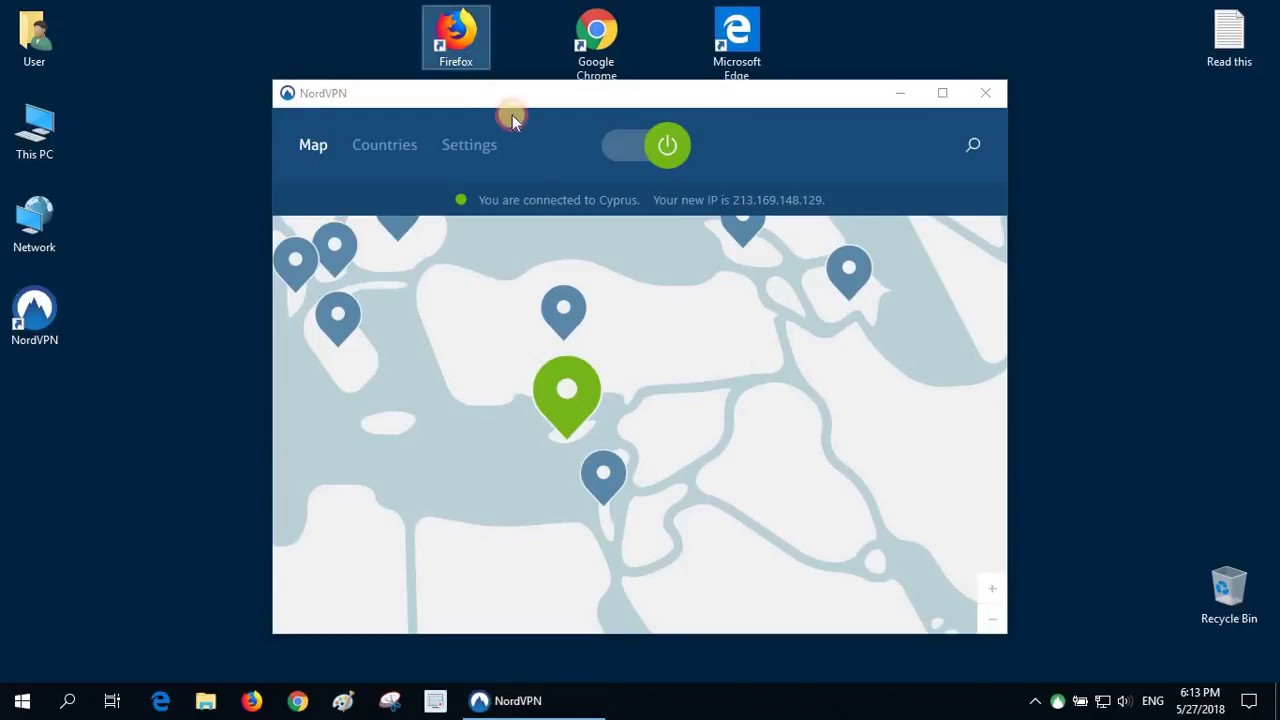Minimize the NordVPN window
Image resolution: width=1280 pixels, height=720 pixels.
pyautogui.click(x=900, y=93)
